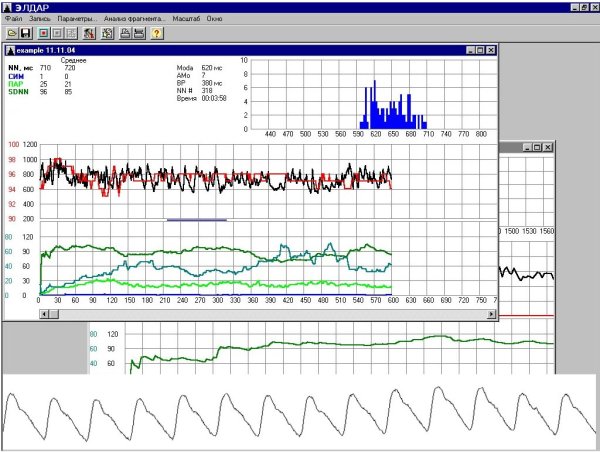Click the Время value '00:03:58'
Viewport: 600px width, 452px height.
pyautogui.click(x=214, y=98)
